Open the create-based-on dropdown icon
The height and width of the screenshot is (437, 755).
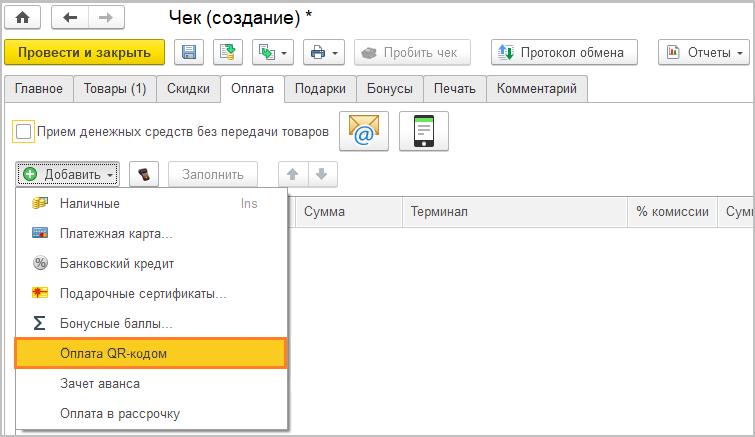point(273,52)
